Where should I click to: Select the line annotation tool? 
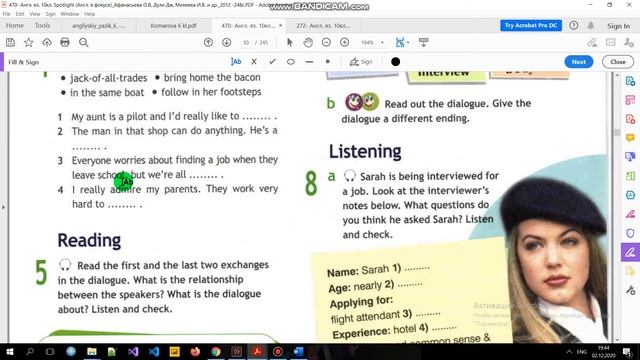(x=309, y=62)
